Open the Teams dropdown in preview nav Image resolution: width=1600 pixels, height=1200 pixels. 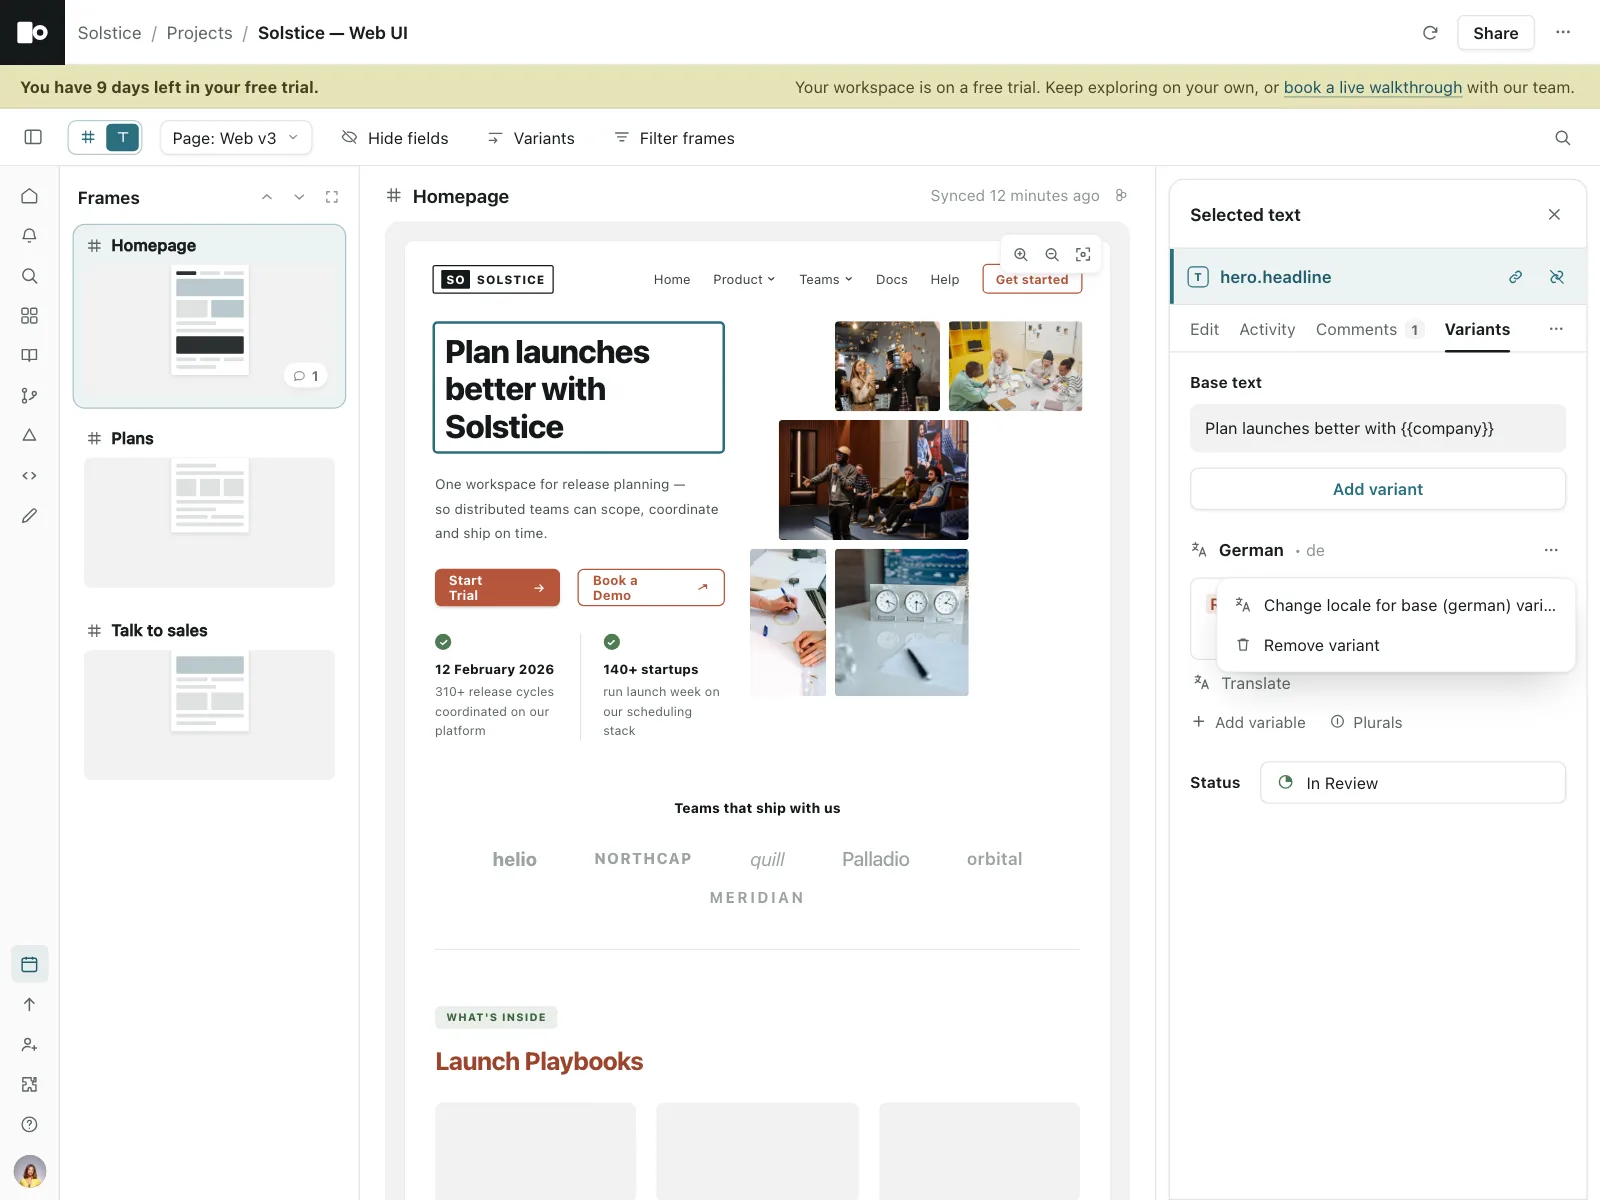tap(826, 280)
